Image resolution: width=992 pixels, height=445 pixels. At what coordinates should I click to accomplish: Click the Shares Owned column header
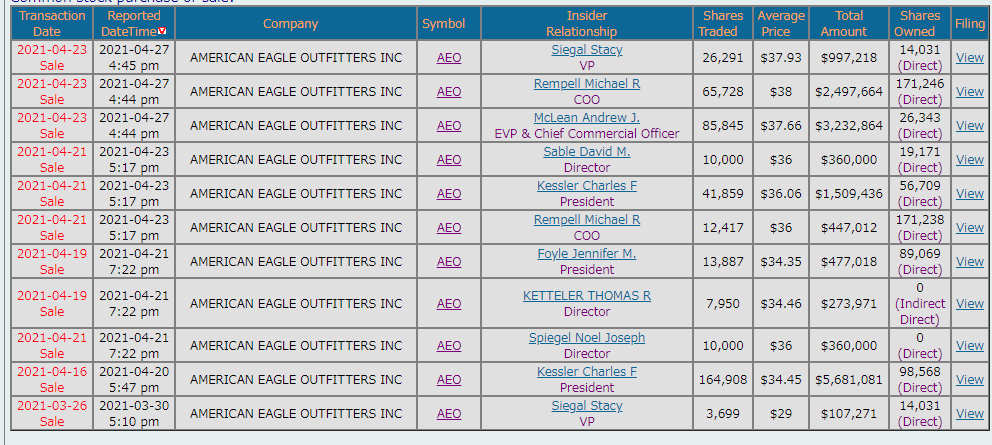pos(919,23)
